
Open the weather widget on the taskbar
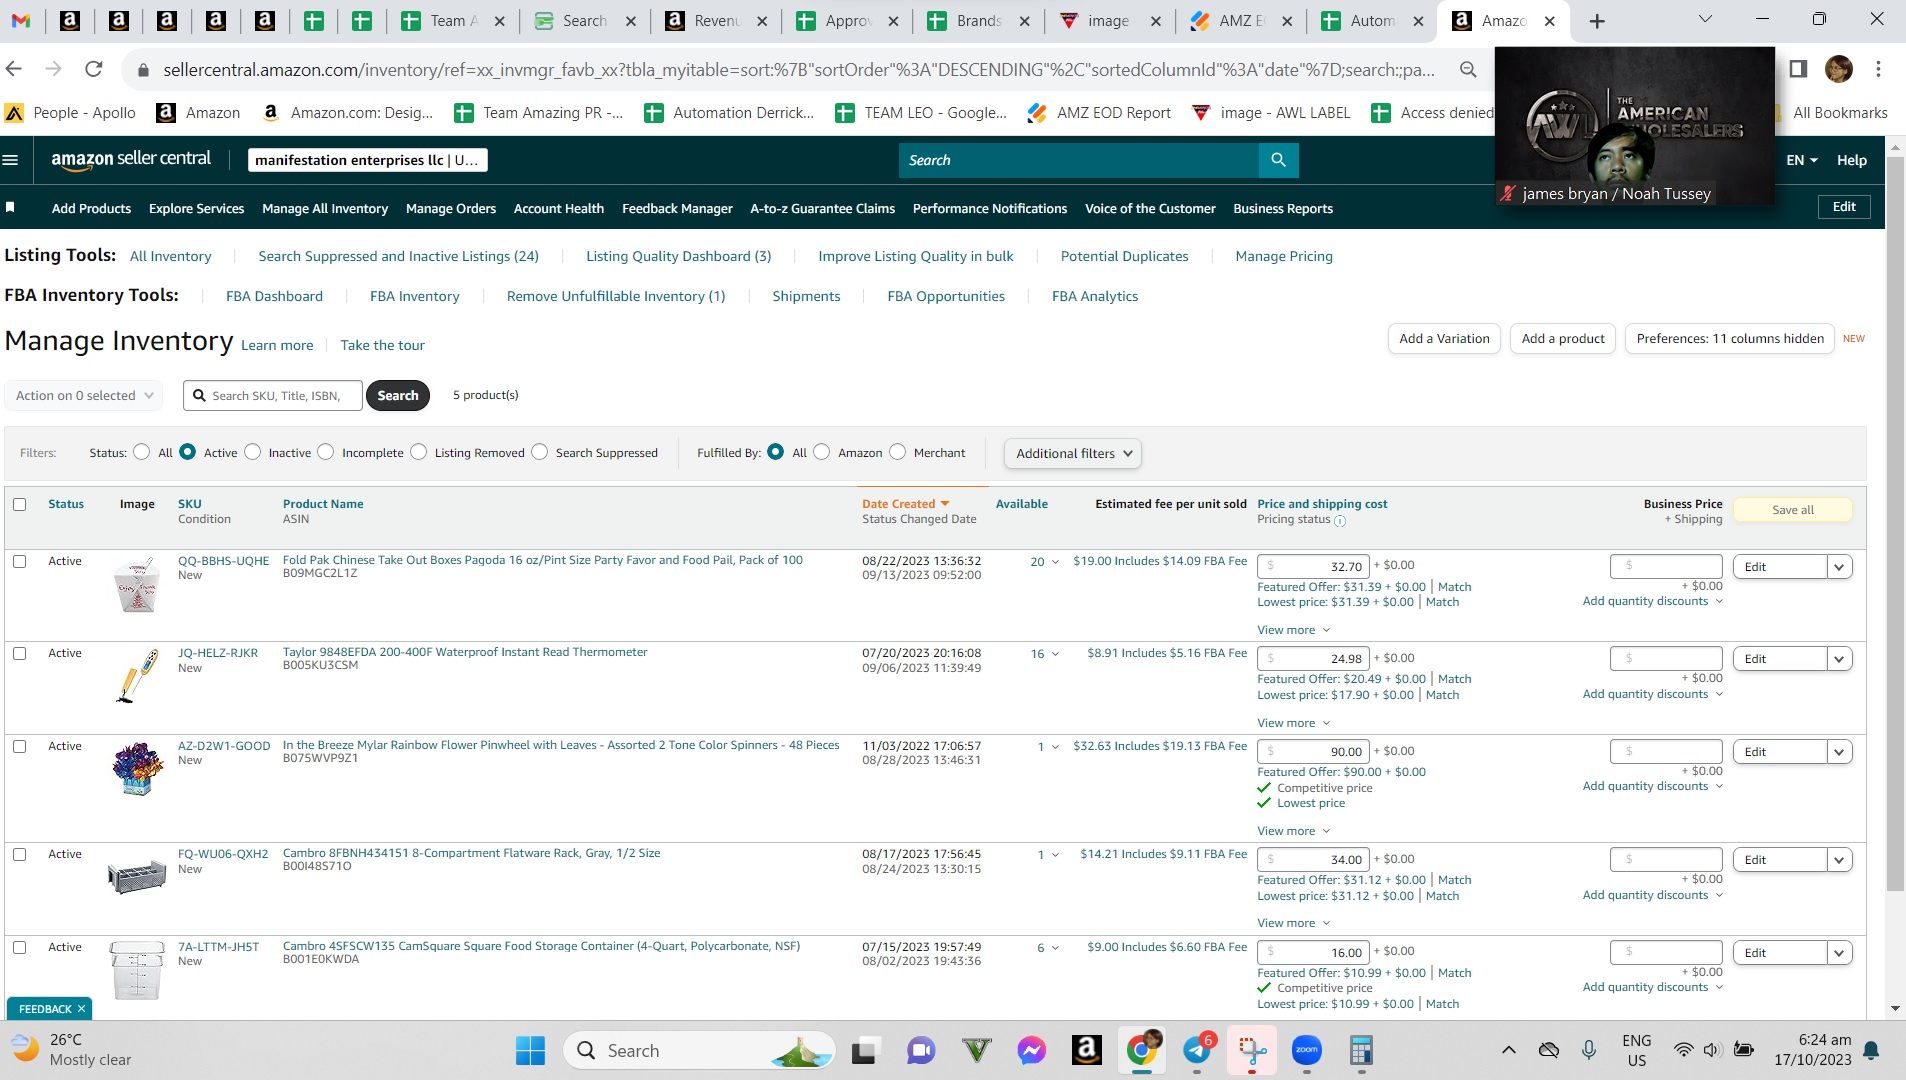tap(72, 1050)
